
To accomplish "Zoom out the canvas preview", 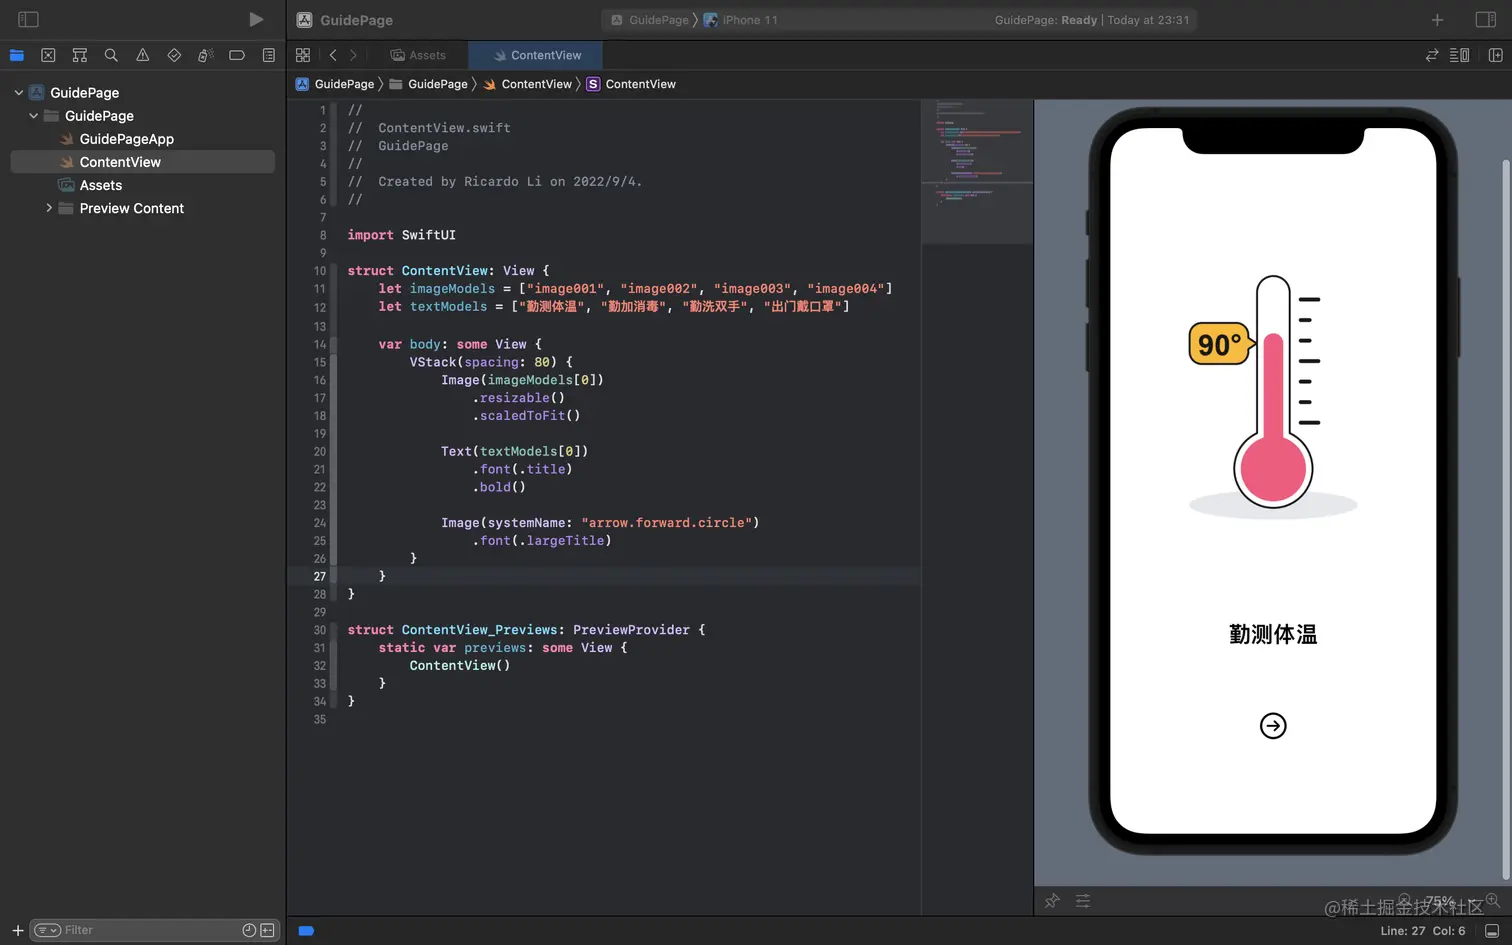I will [1404, 900].
